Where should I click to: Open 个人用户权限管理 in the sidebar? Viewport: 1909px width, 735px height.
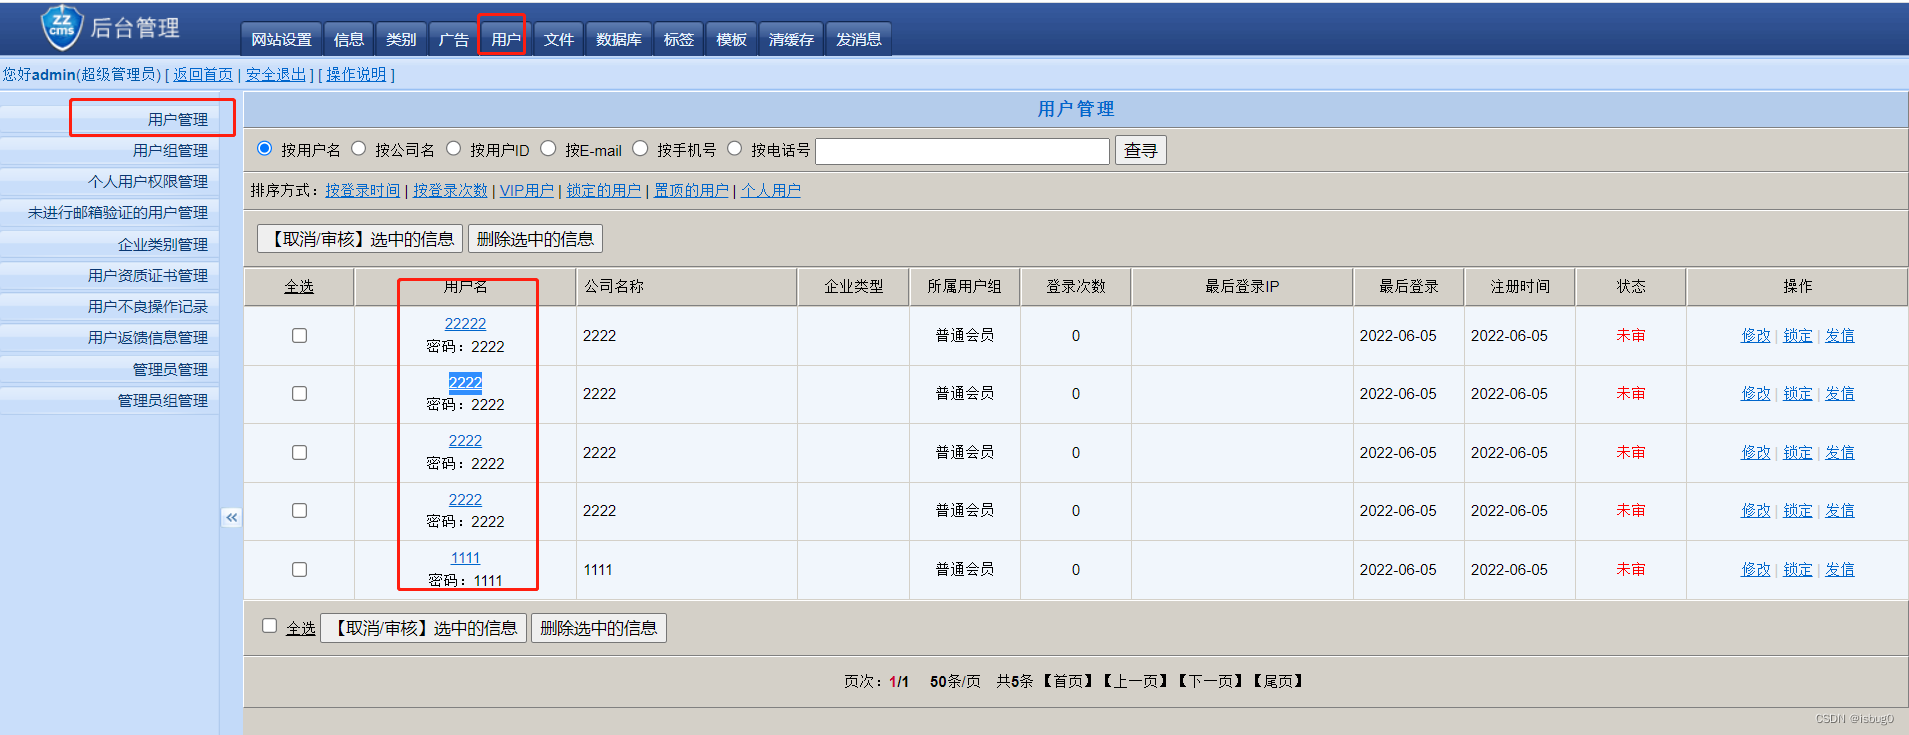click(x=148, y=181)
